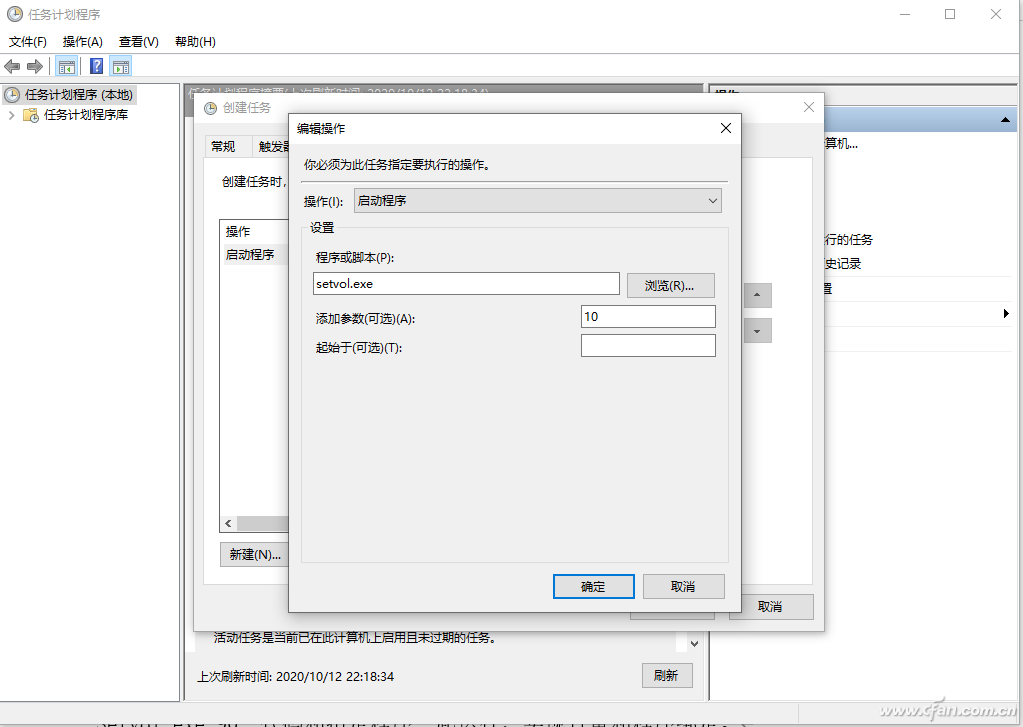The height and width of the screenshot is (727, 1023).
Task: Open the 查看(V) menu
Action: coord(138,42)
